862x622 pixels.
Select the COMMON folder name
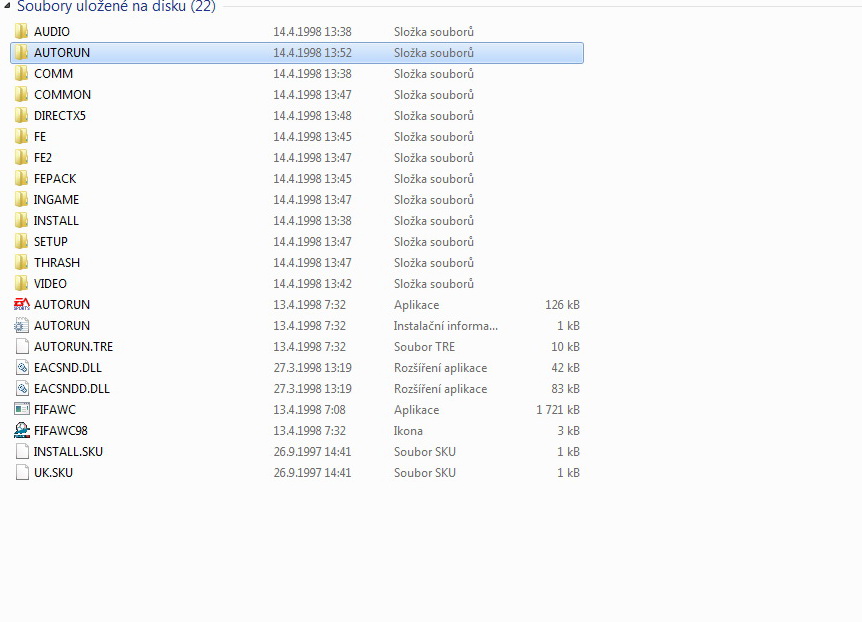(x=62, y=95)
